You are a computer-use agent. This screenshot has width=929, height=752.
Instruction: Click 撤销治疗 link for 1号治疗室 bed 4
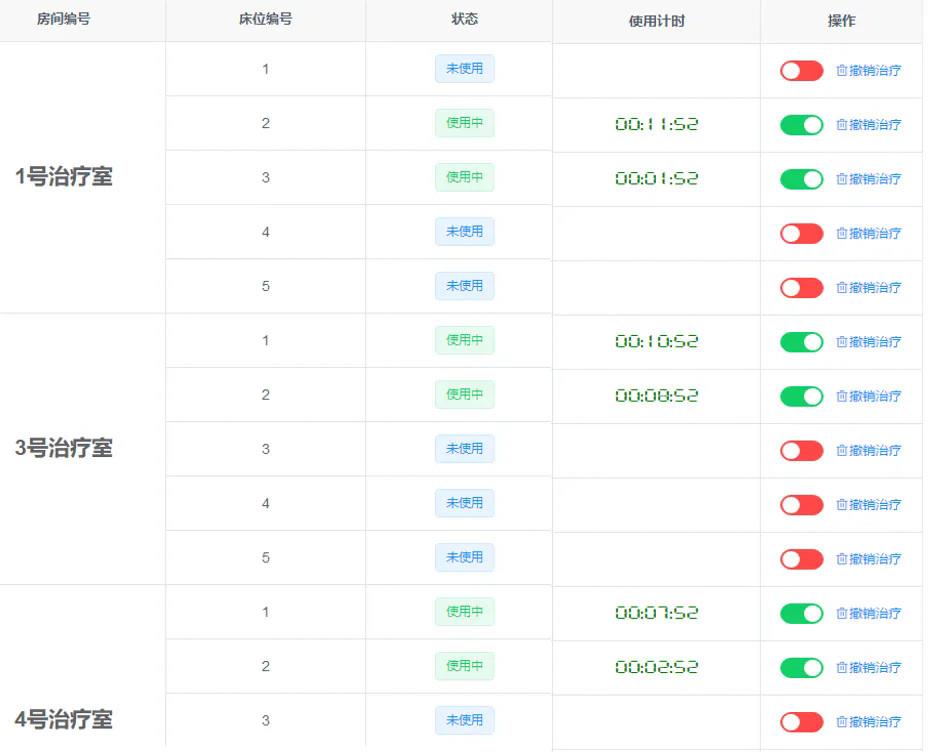pyautogui.click(x=875, y=234)
